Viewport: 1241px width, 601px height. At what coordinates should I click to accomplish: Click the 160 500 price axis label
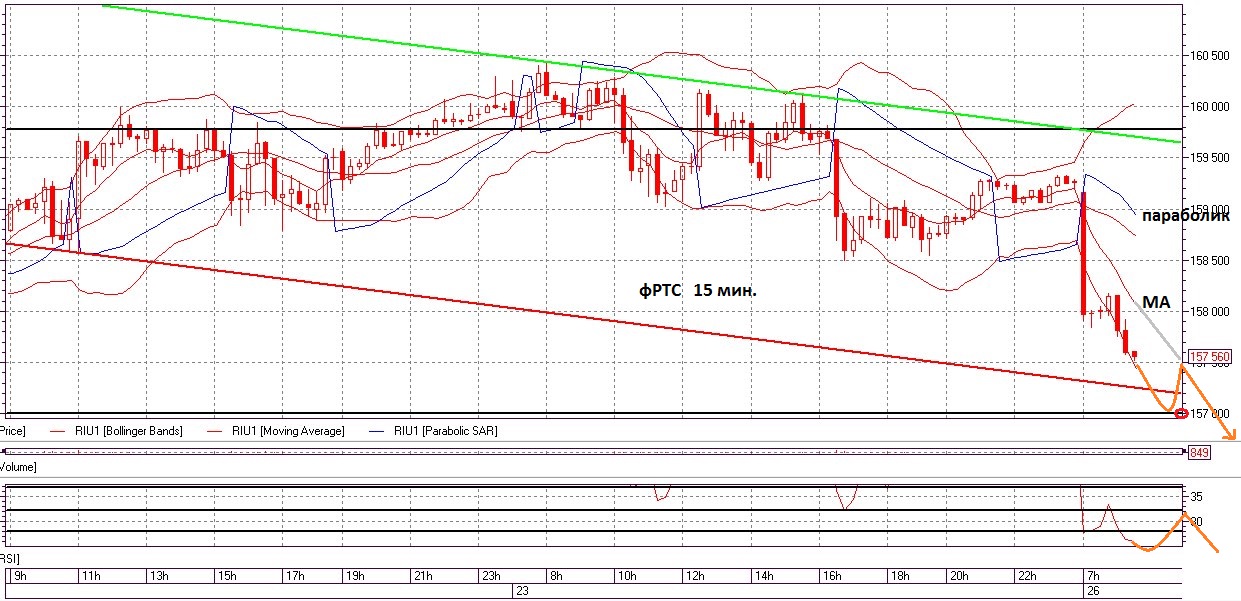(x=1211, y=56)
